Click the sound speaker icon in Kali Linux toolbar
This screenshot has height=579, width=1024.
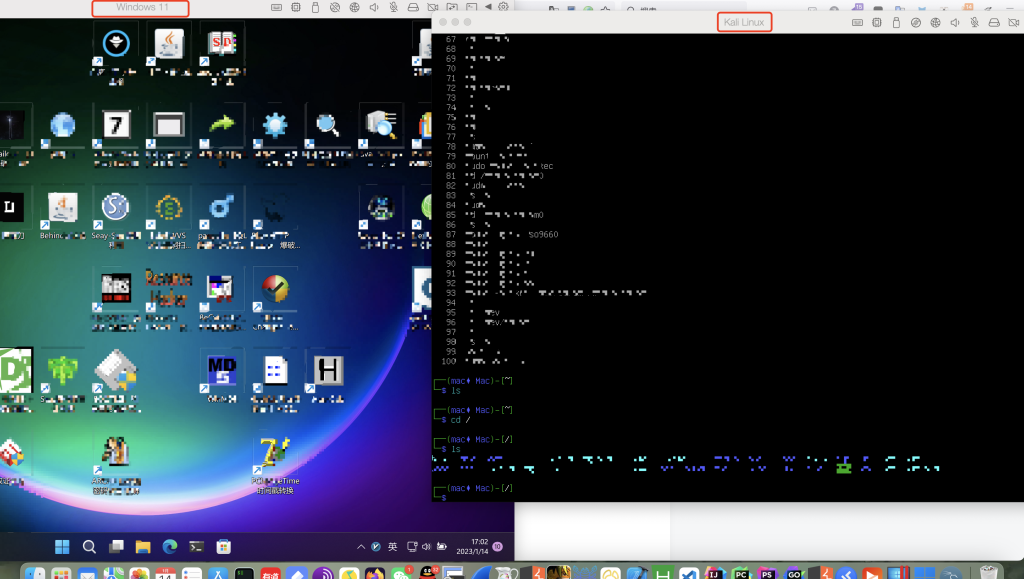pos(955,22)
